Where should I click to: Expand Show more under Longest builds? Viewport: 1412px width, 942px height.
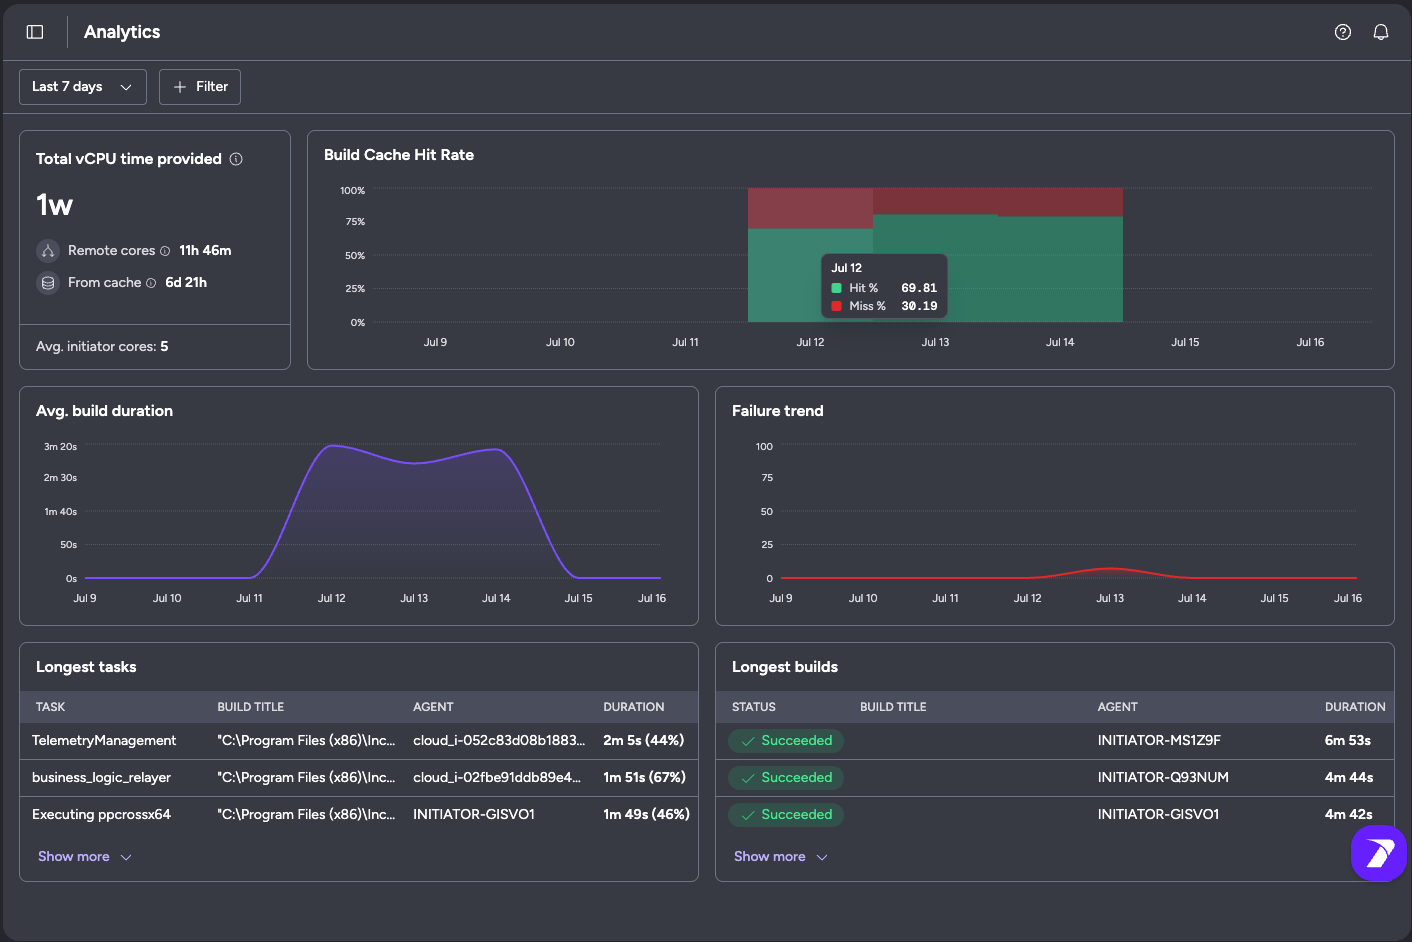point(780,857)
